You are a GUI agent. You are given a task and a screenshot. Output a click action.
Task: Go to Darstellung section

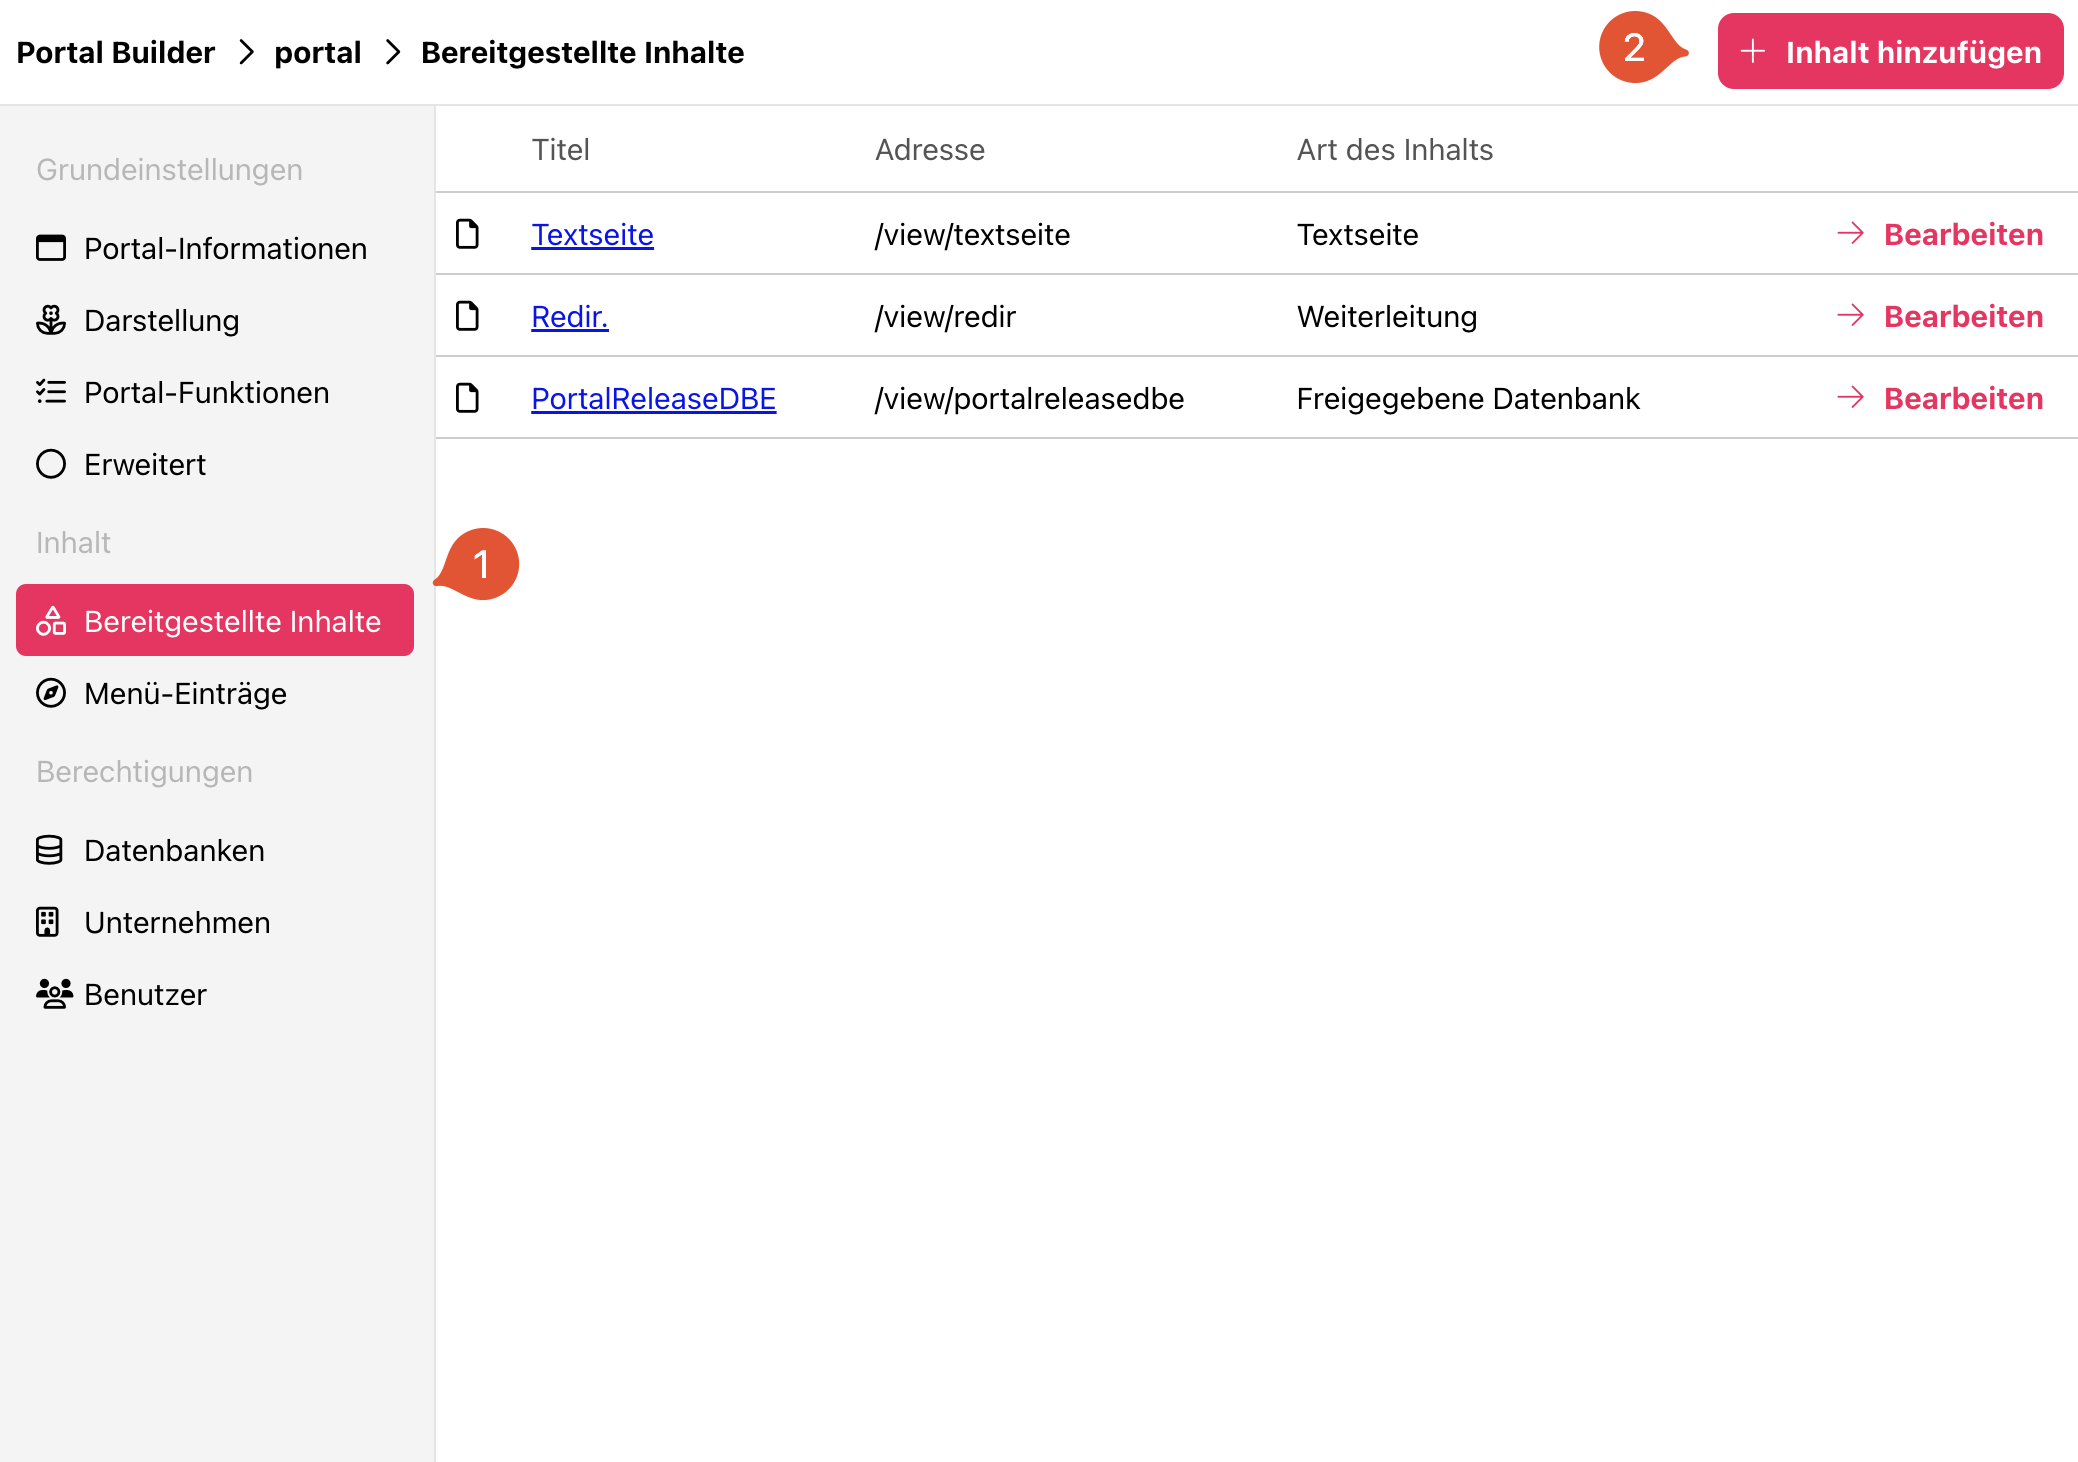[x=215, y=320]
